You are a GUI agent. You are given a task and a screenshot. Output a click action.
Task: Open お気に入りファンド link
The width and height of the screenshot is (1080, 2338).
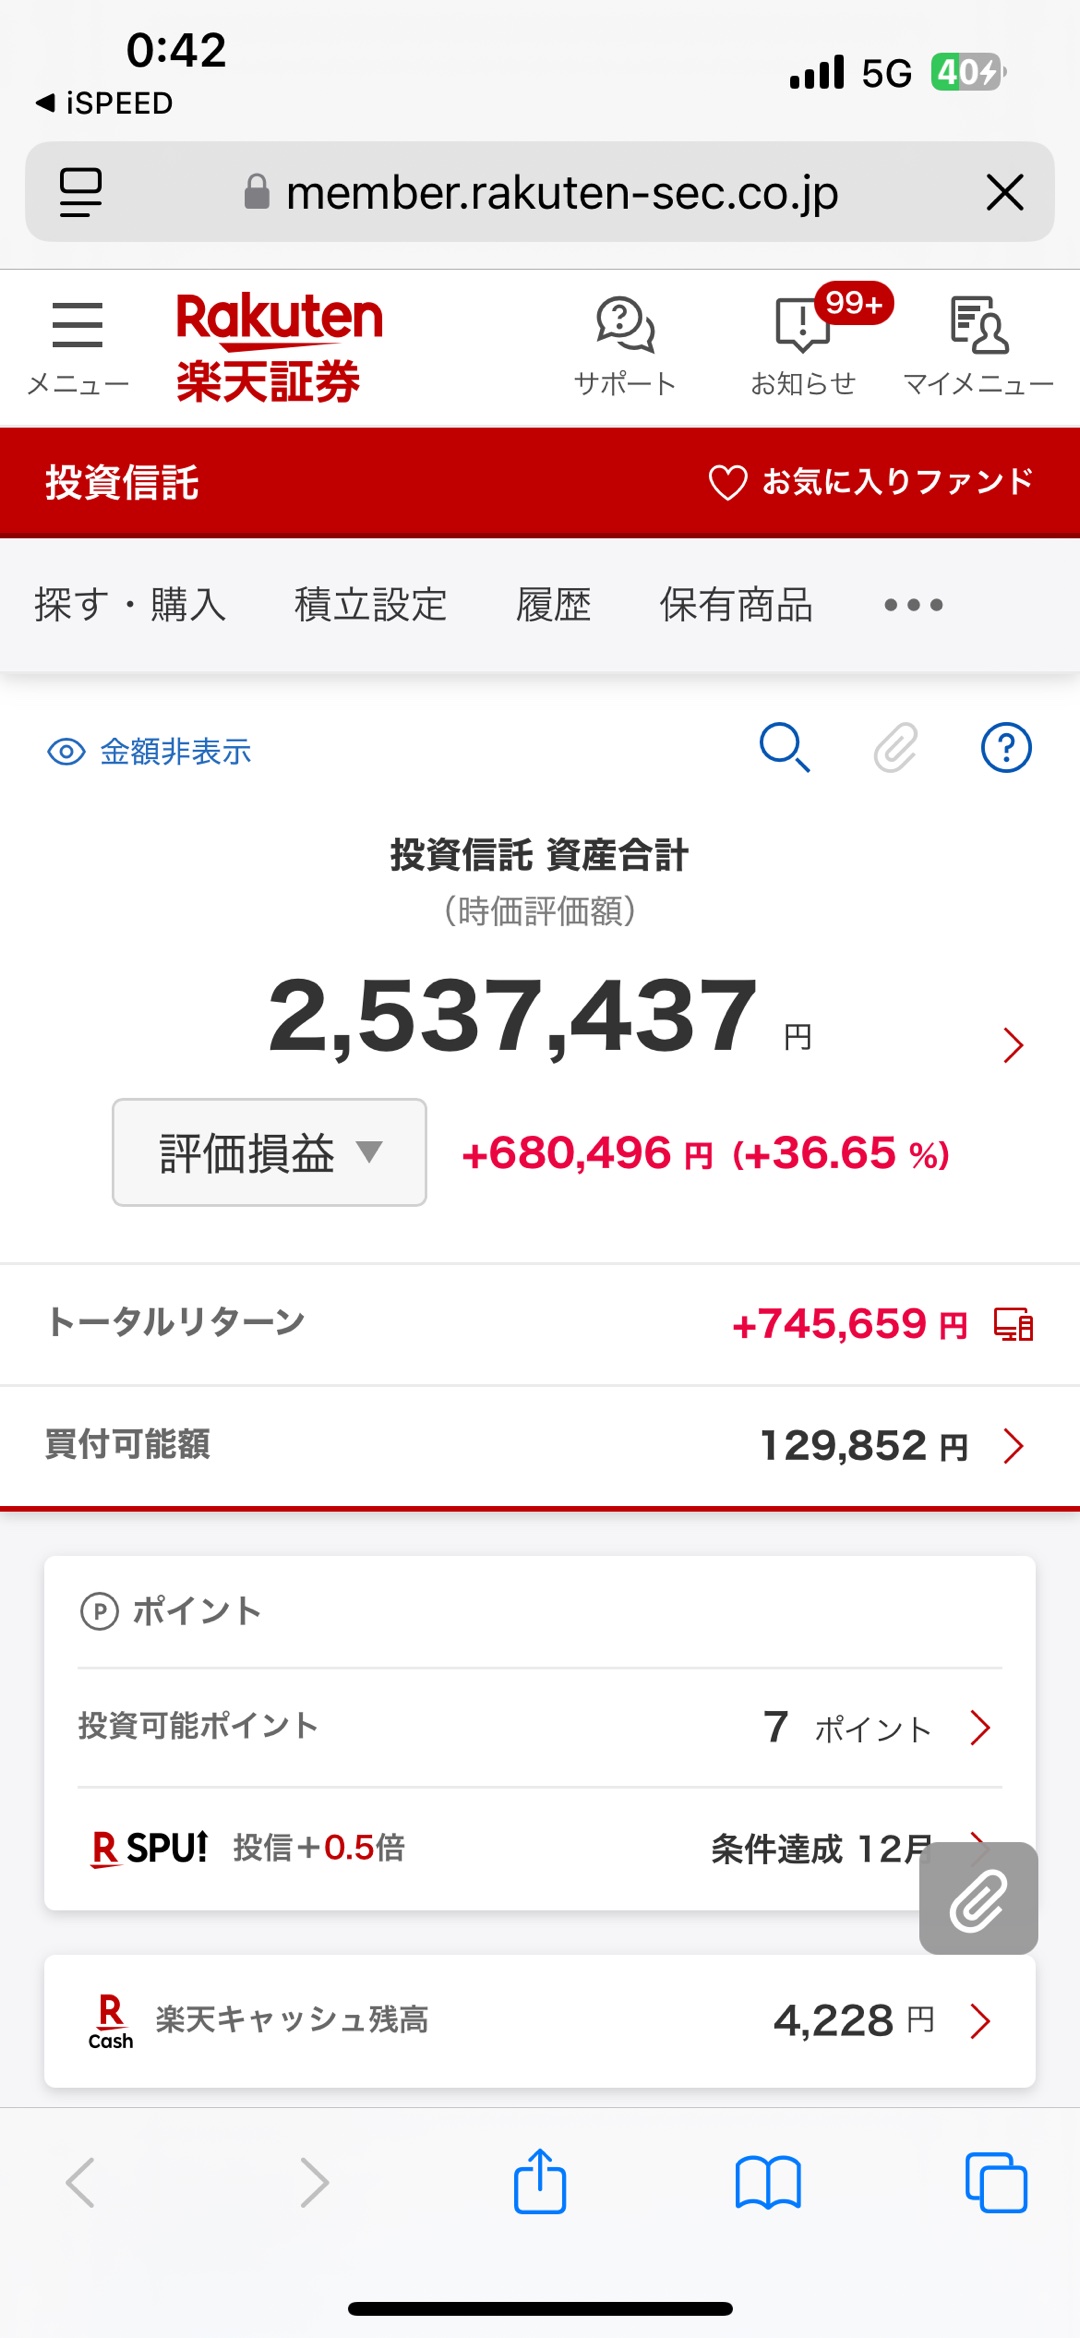[x=870, y=482]
